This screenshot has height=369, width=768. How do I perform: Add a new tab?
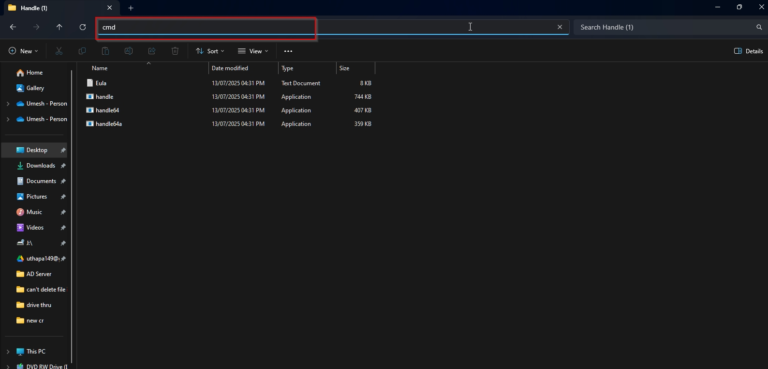point(130,8)
